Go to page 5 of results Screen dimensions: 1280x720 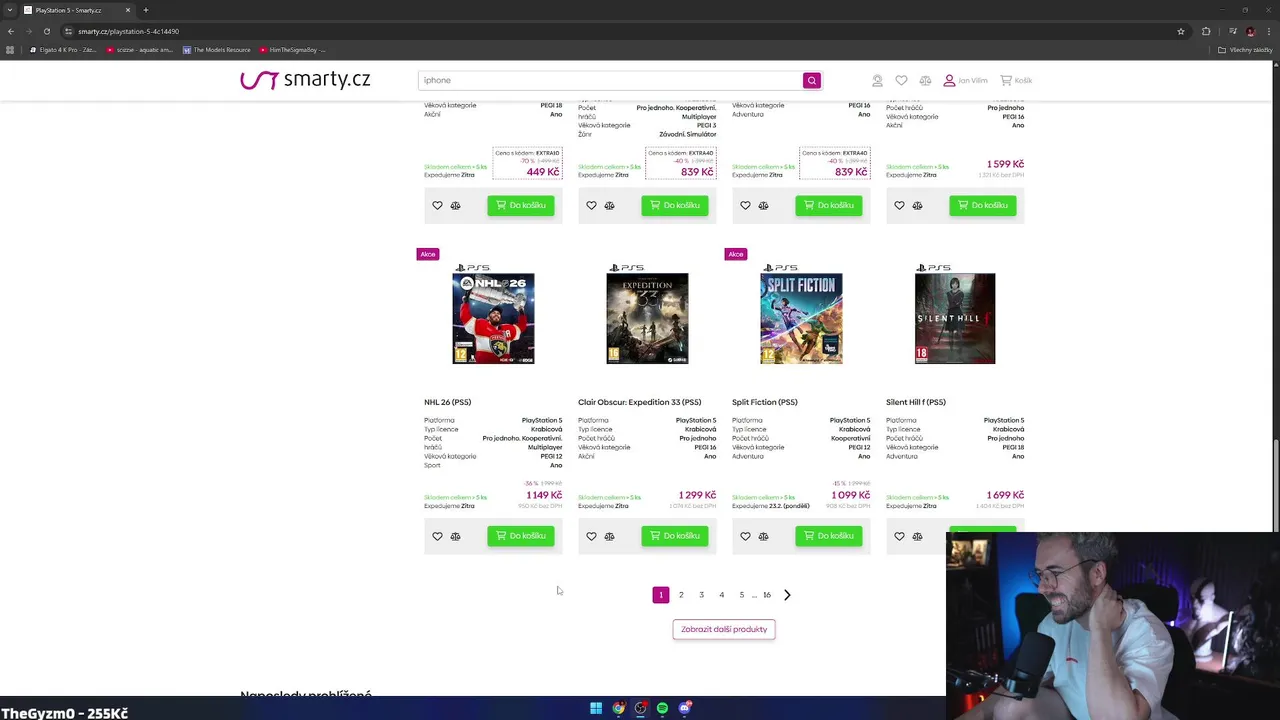[x=741, y=595]
